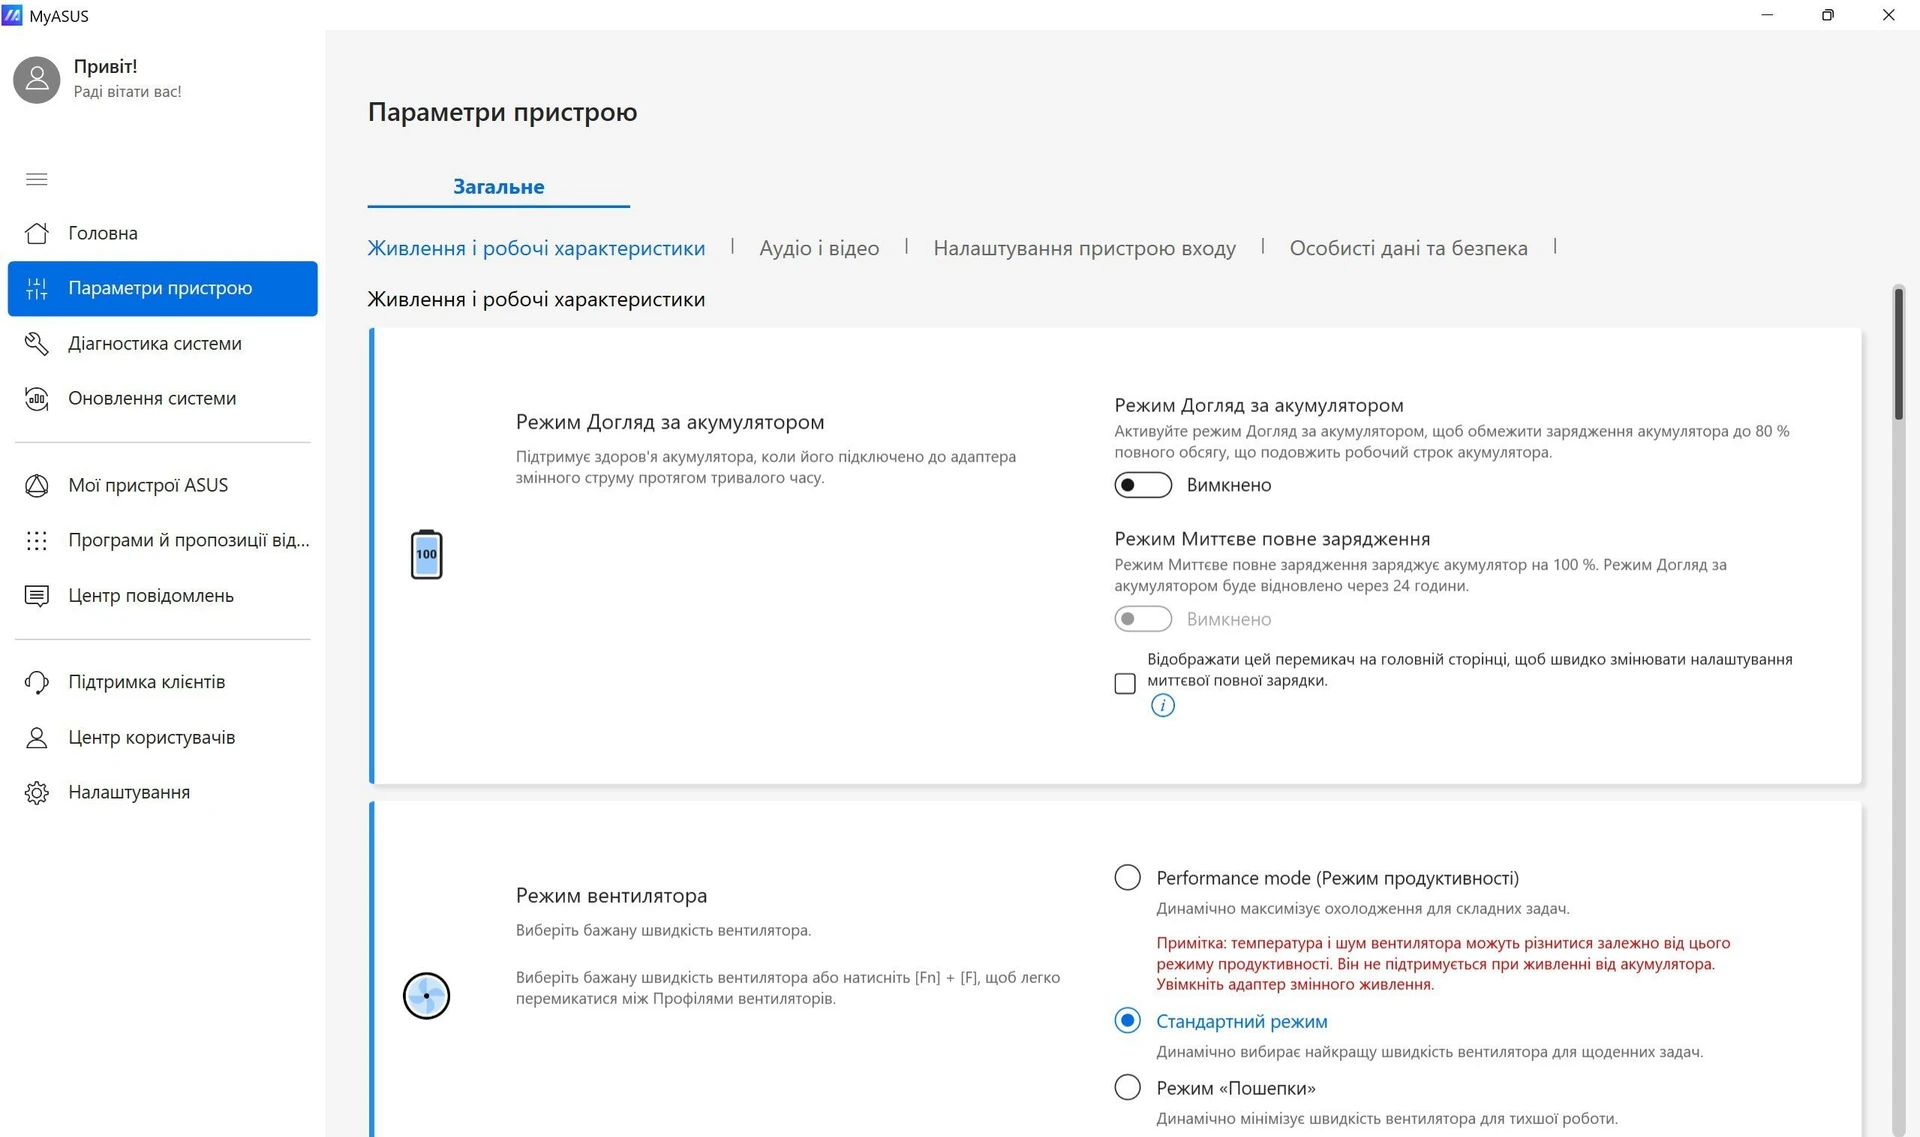Switch to Аудіо і відео section
This screenshot has width=1920, height=1137.
pyautogui.click(x=819, y=248)
